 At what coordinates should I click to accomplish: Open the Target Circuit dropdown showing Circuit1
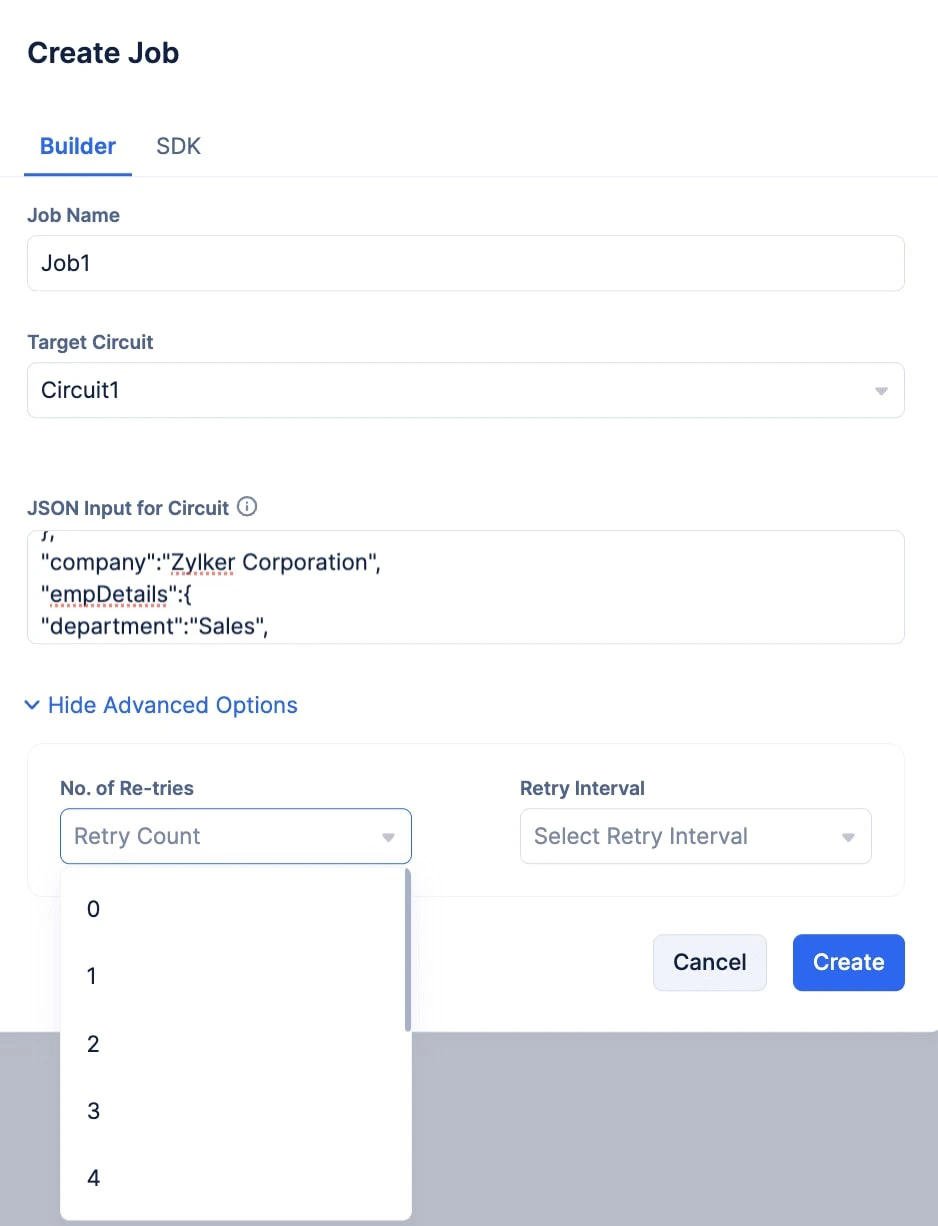[465, 390]
